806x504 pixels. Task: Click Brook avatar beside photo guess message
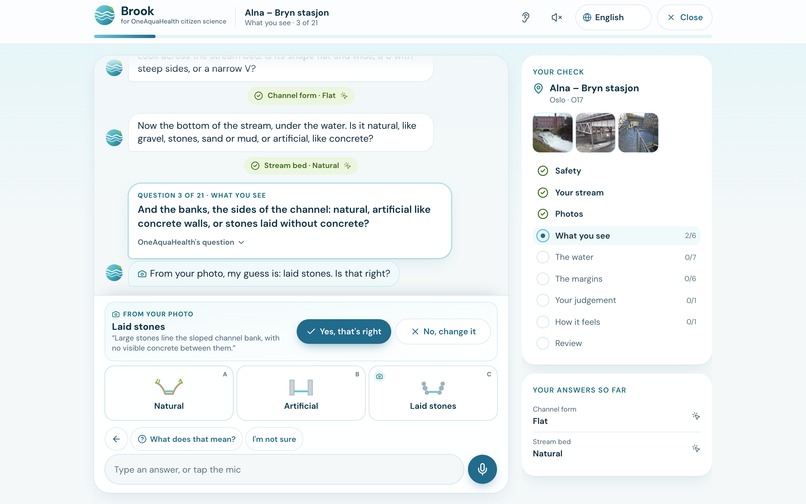coord(114,273)
